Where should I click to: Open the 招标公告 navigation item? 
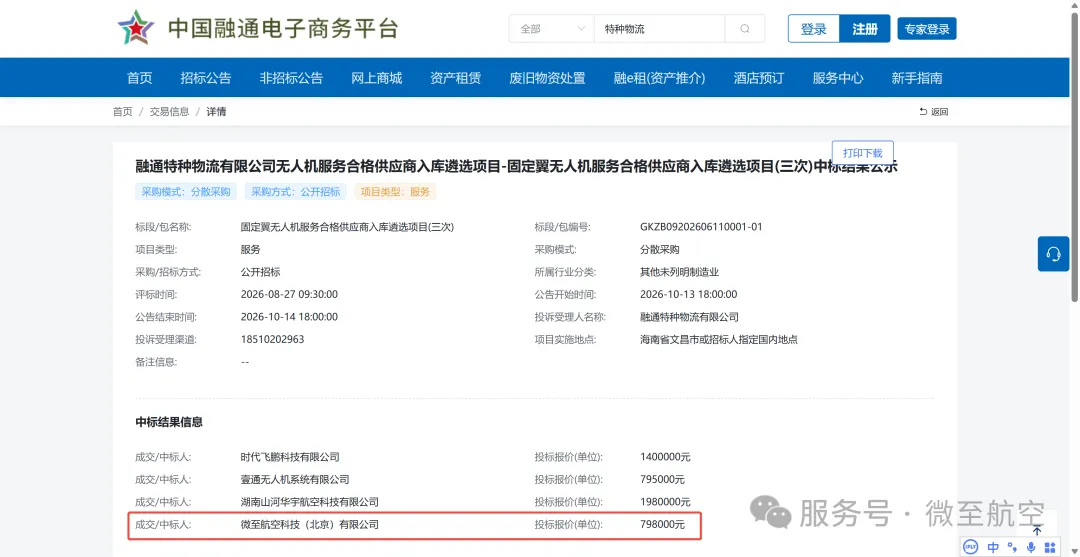(206, 78)
